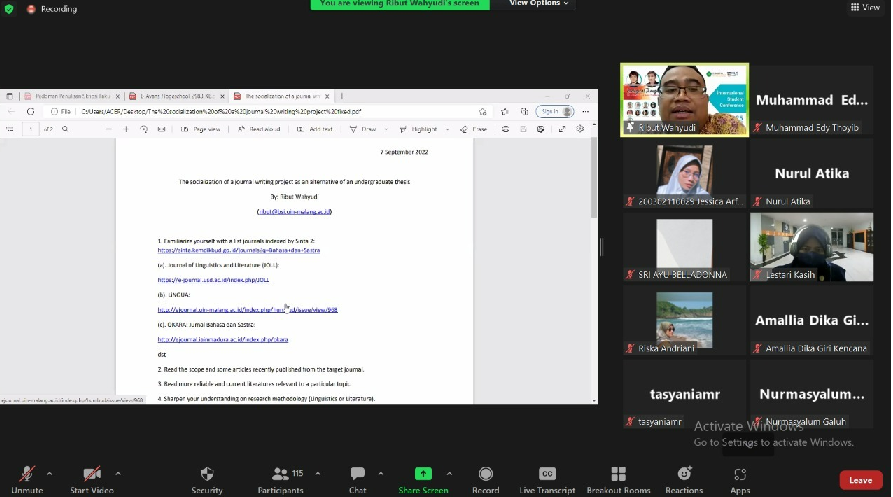Click the address bar file path
Screen dimensions: 893x497
(x=221, y=112)
